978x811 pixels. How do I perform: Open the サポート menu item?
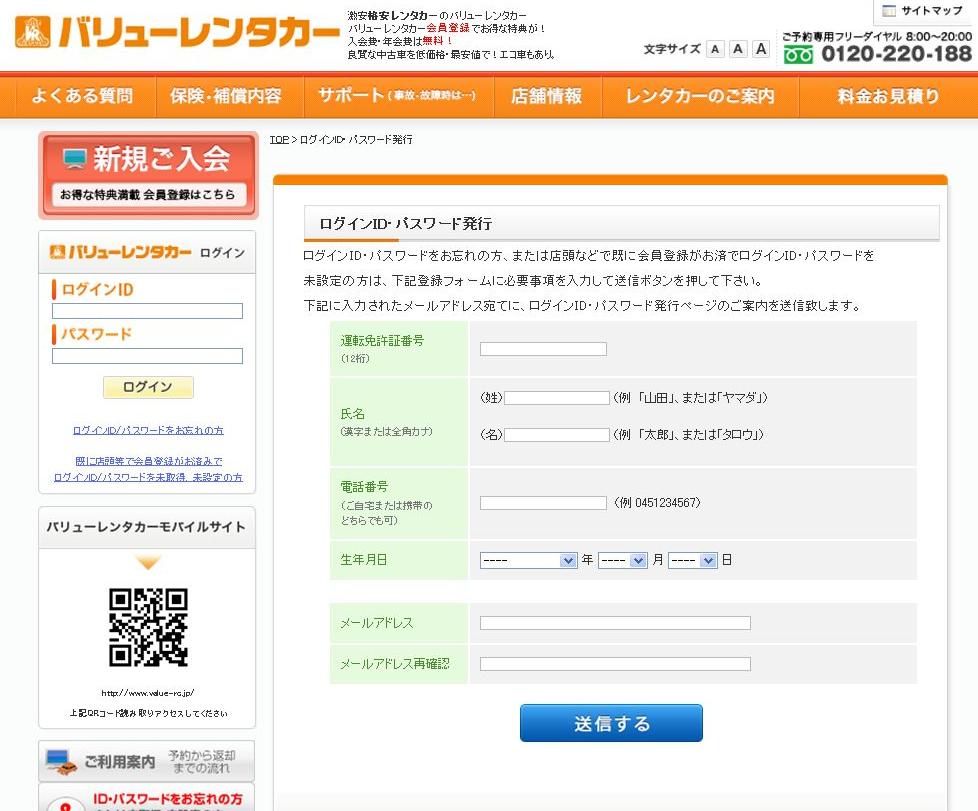[397, 96]
